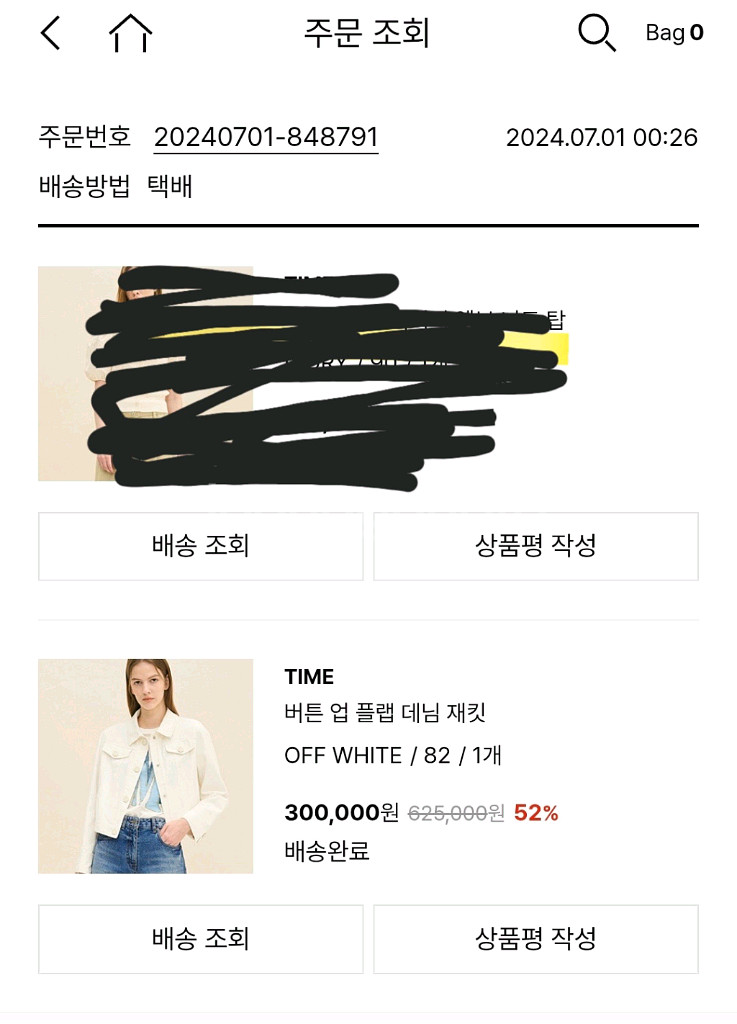Click the scribbled-out first product thumbnail

pos(145,373)
